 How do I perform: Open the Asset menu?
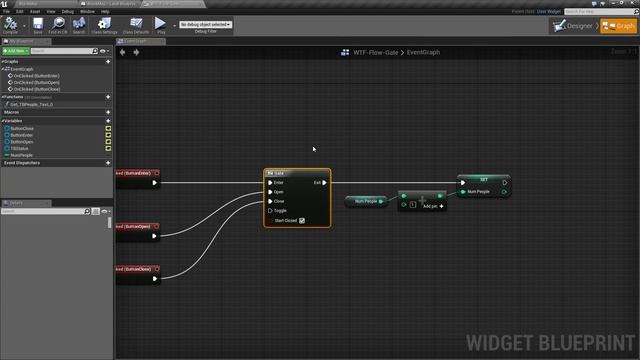[x=35, y=11]
